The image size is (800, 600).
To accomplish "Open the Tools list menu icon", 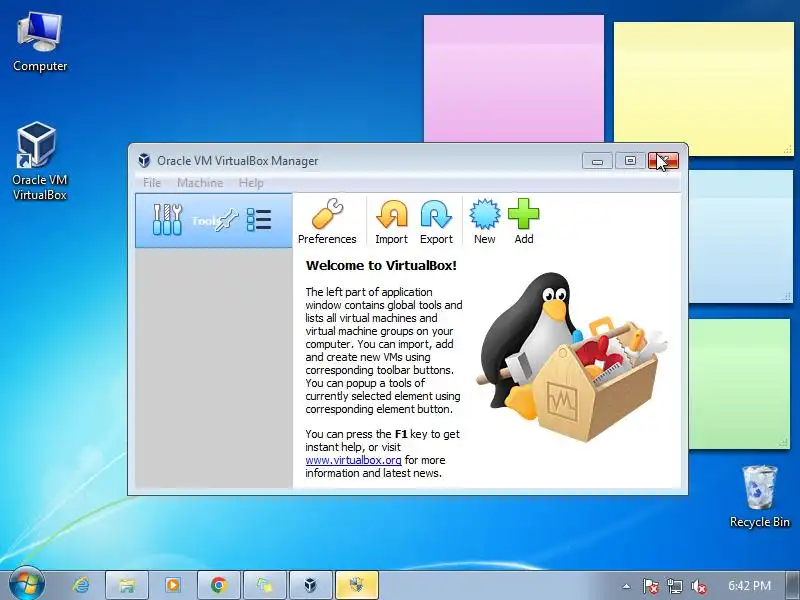I will (259, 220).
